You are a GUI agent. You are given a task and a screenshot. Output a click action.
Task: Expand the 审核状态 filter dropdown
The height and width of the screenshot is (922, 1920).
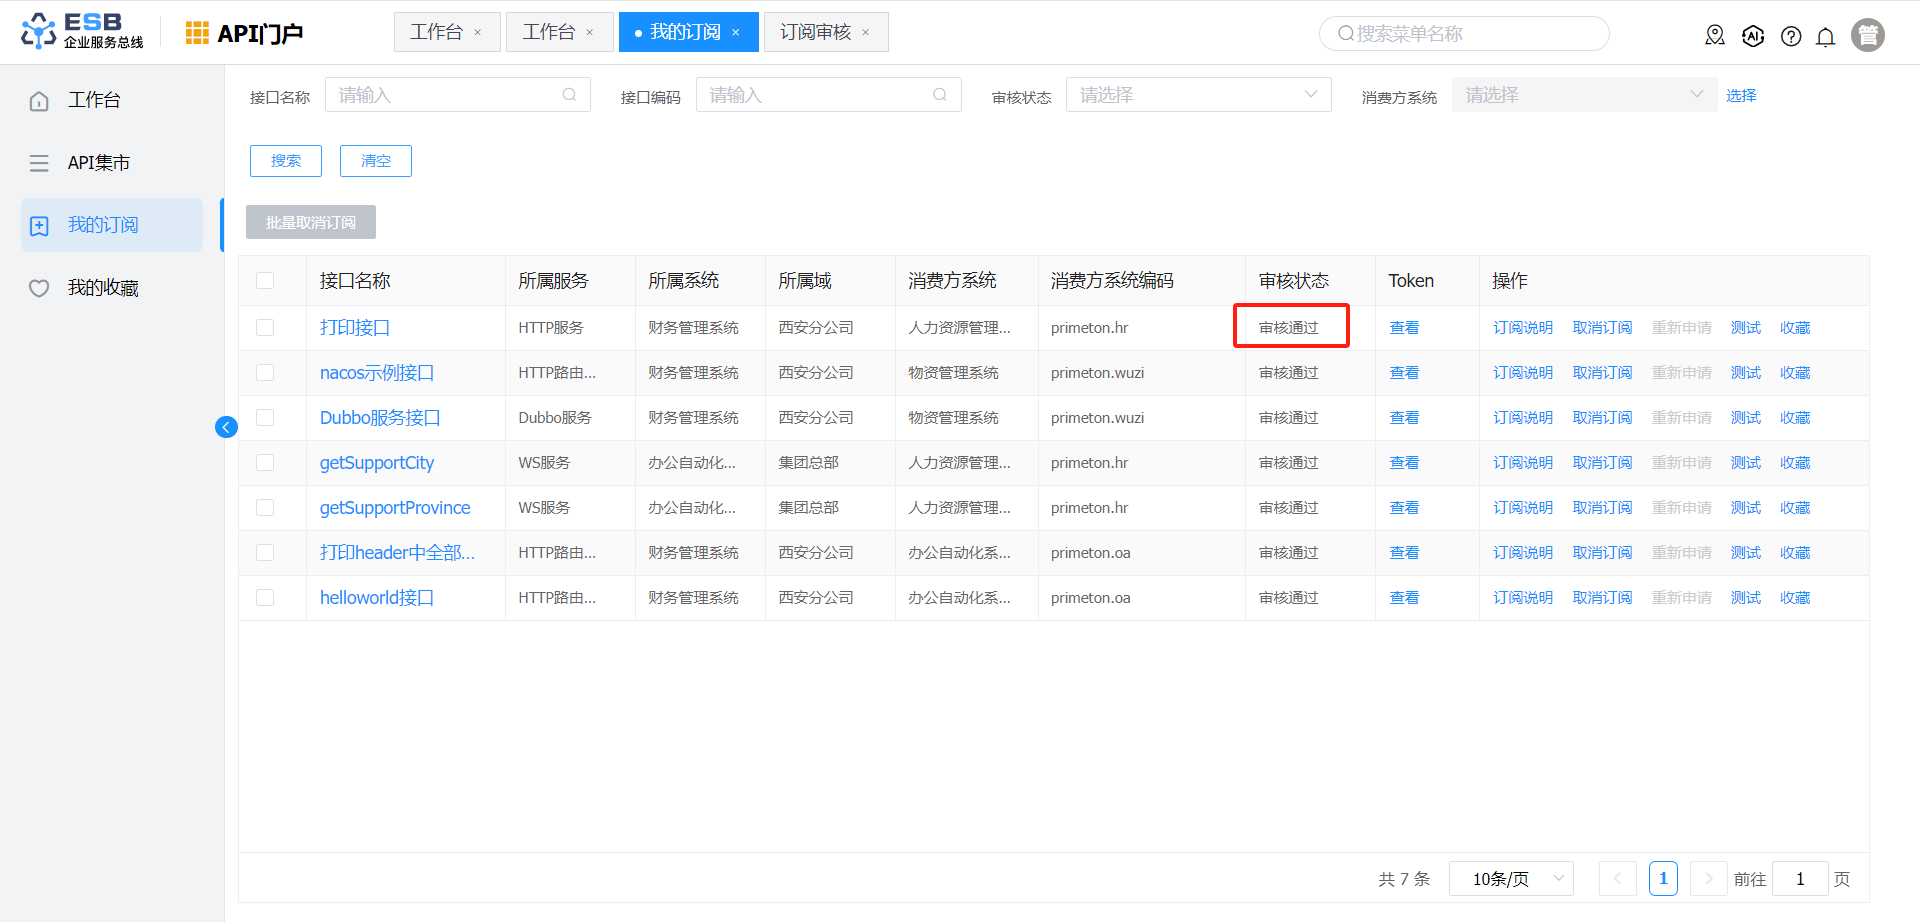[1198, 95]
